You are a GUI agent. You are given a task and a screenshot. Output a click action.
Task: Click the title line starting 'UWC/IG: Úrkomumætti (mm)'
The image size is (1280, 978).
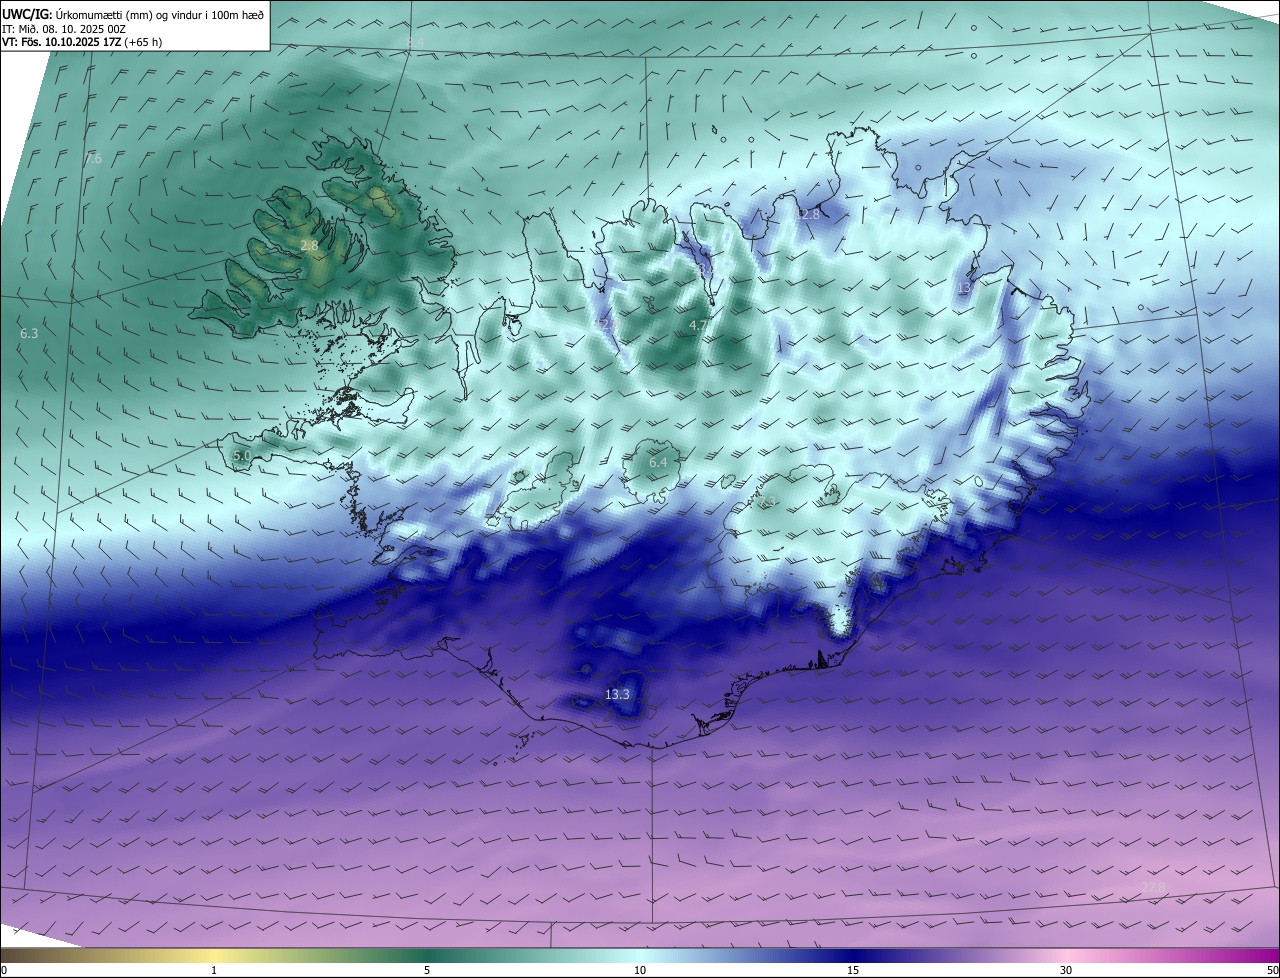point(133,14)
